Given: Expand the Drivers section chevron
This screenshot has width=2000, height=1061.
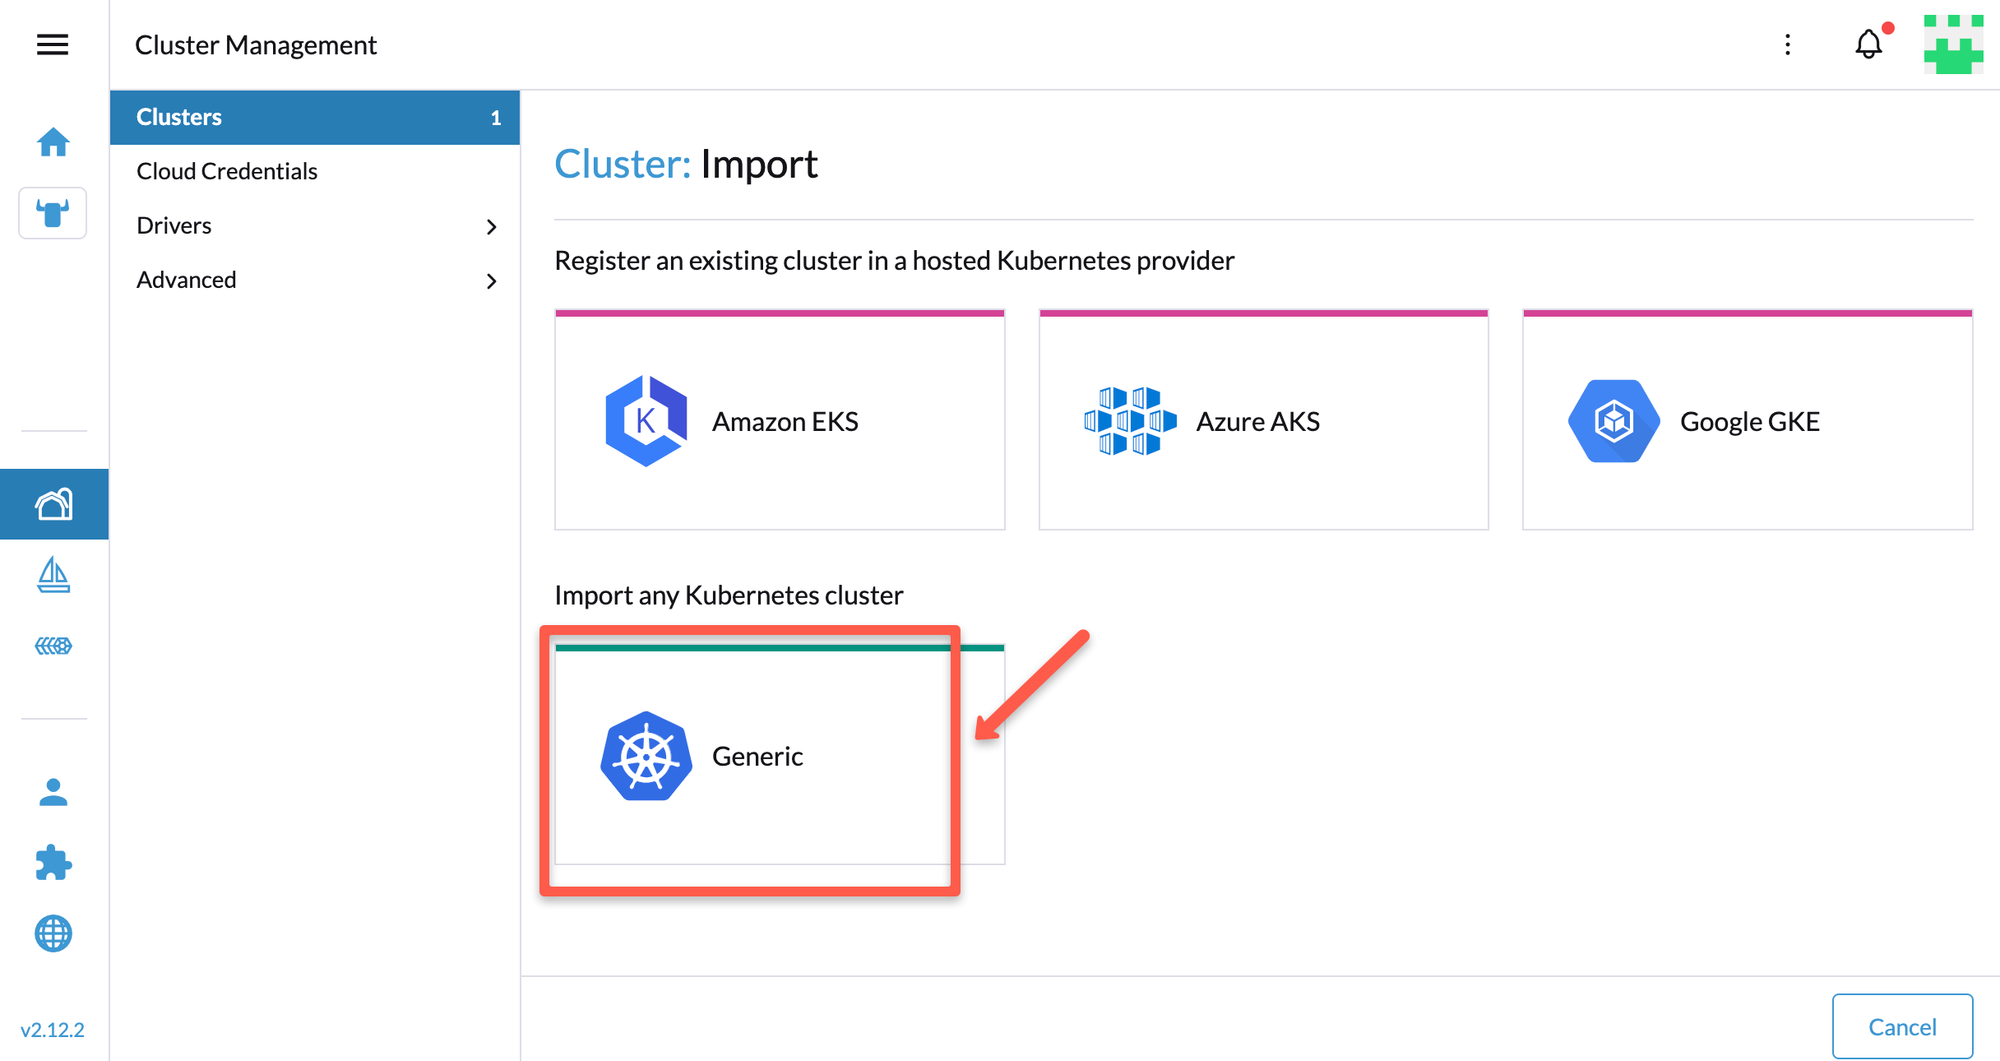Looking at the screenshot, I should point(491,226).
